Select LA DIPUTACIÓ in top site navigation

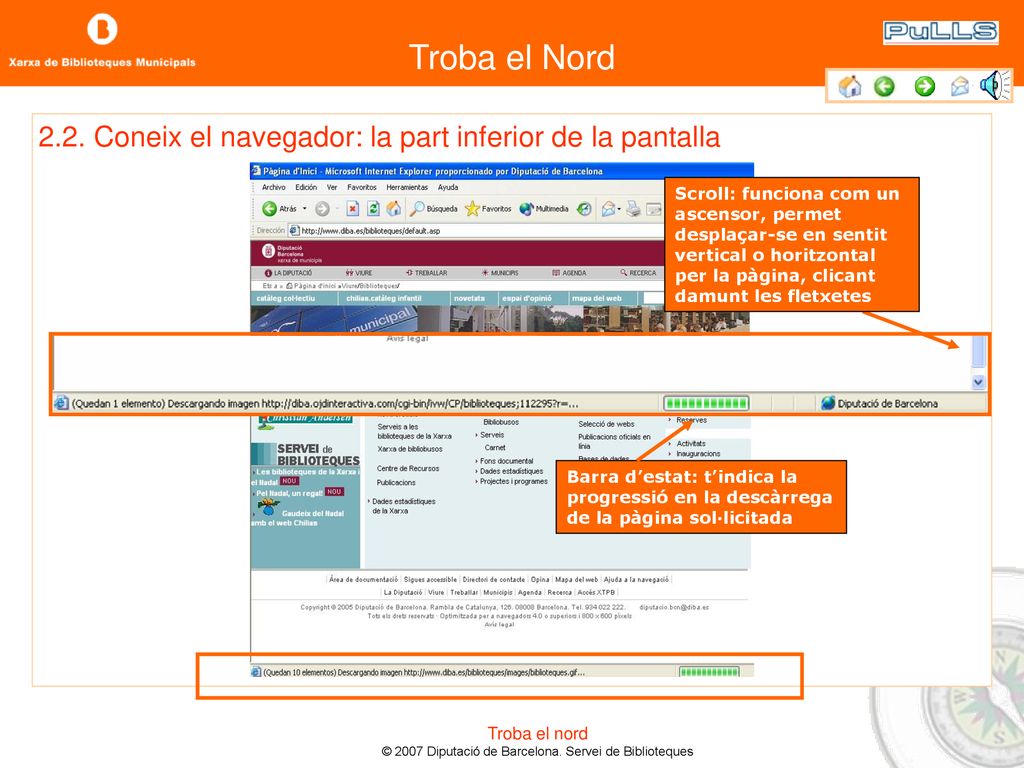(x=288, y=273)
